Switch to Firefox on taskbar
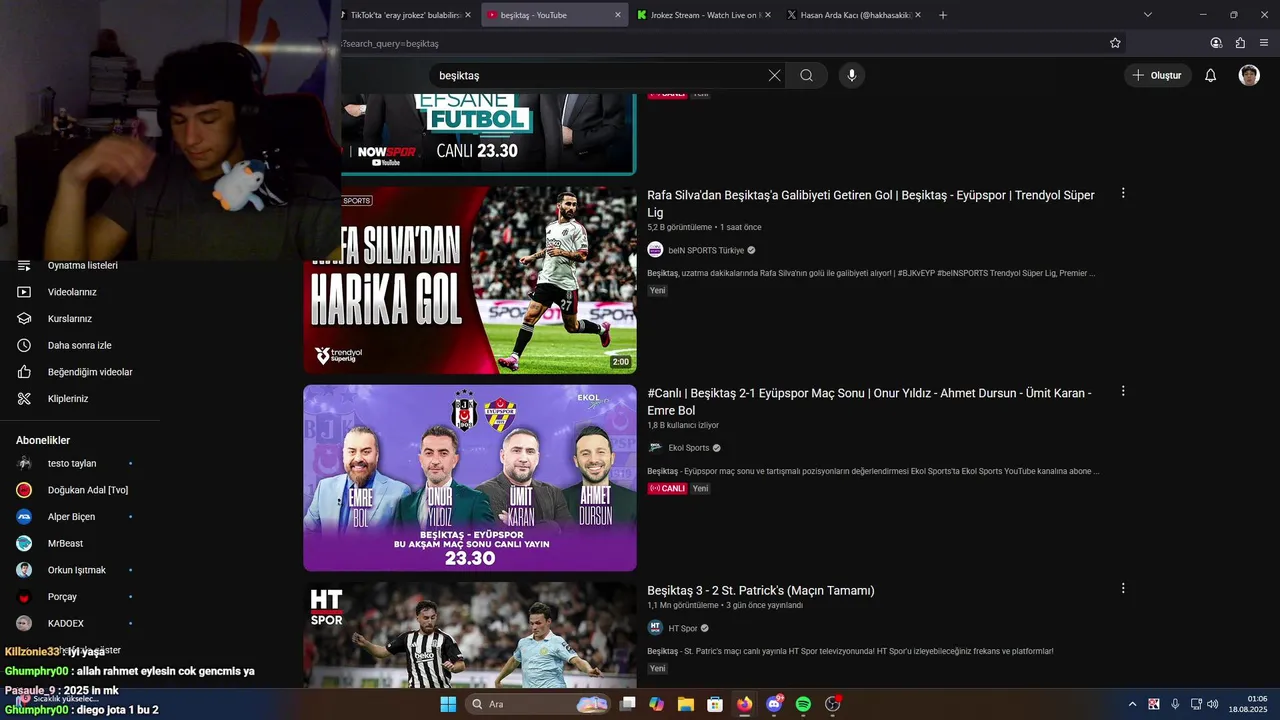The image size is (1280, 720). (744, 704)
